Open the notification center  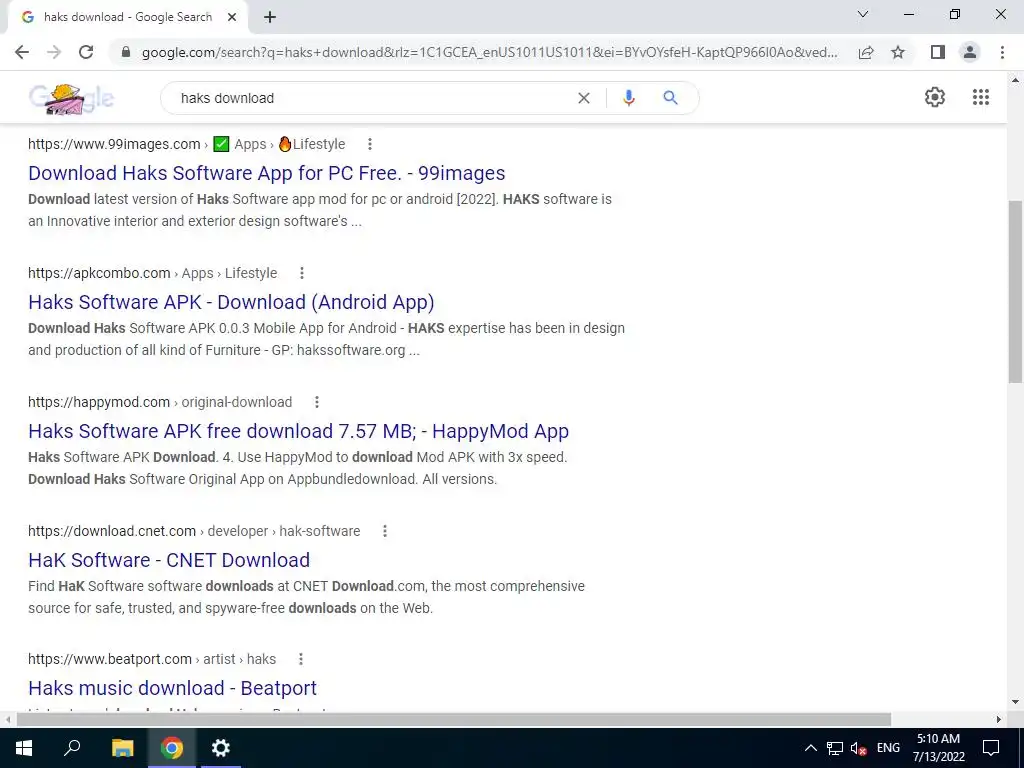[991, 748]
